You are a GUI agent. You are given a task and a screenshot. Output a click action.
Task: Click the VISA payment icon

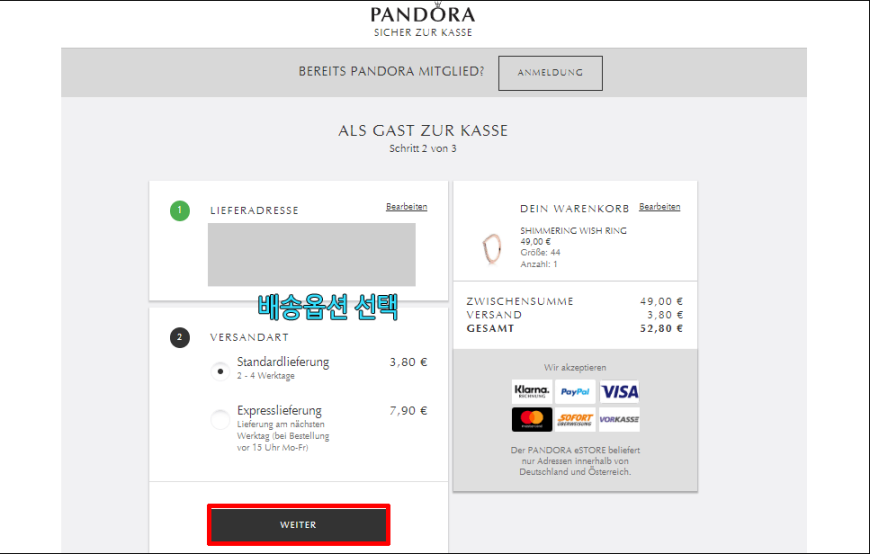pyautogui.click(x=619, y=392)
